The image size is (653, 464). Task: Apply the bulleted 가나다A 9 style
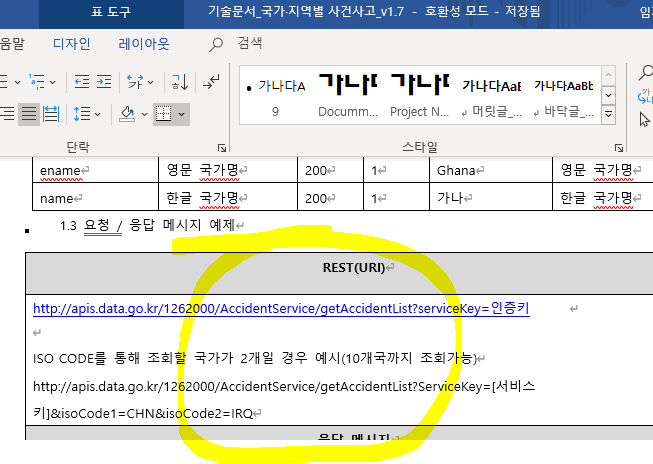pyautogui.click(x=276, y=95)
